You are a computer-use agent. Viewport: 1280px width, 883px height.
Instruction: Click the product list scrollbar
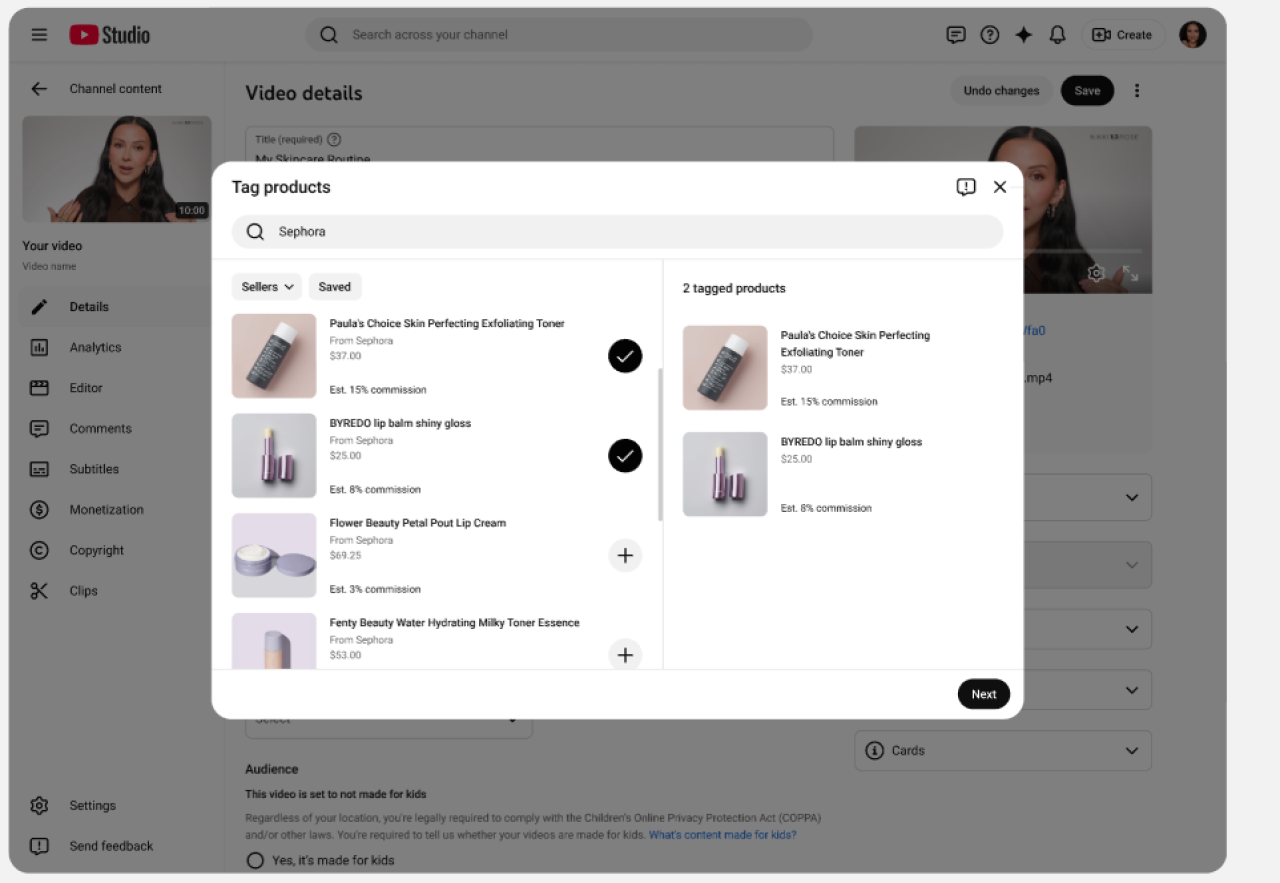659,445
